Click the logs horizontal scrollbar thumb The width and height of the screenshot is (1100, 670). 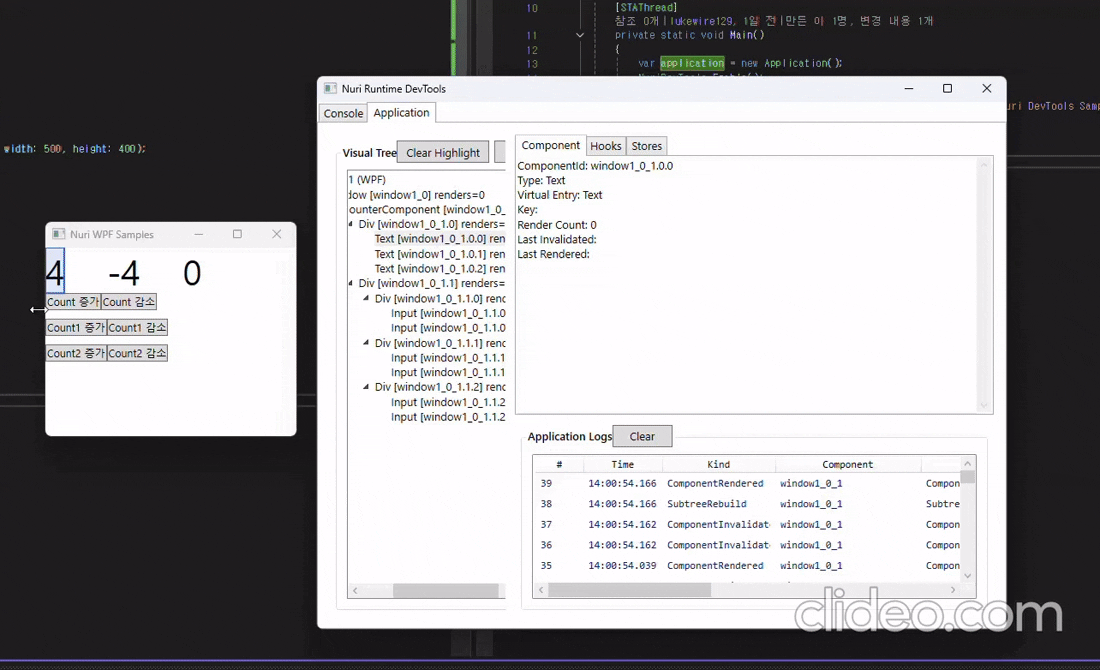click(629, 590)
